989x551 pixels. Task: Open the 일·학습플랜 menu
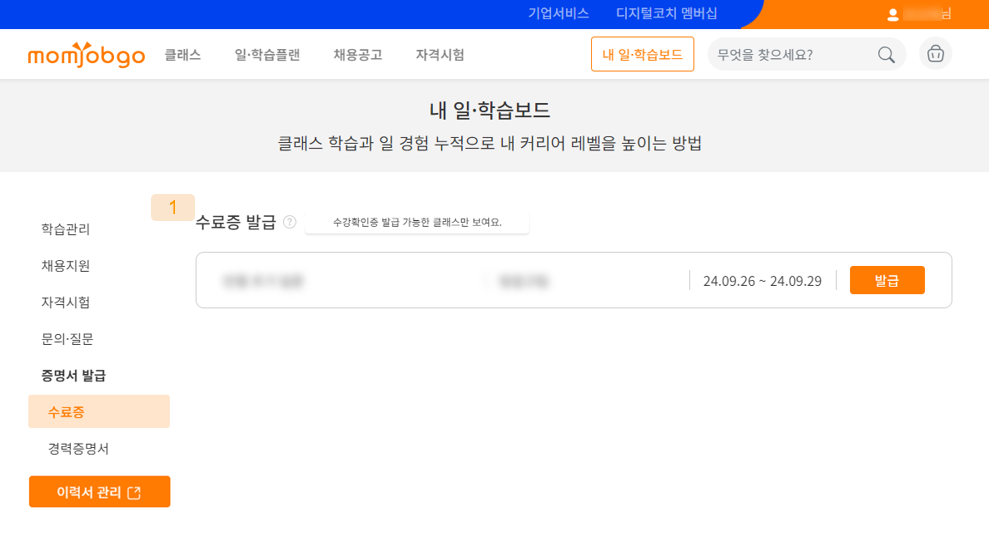point(267,55)
